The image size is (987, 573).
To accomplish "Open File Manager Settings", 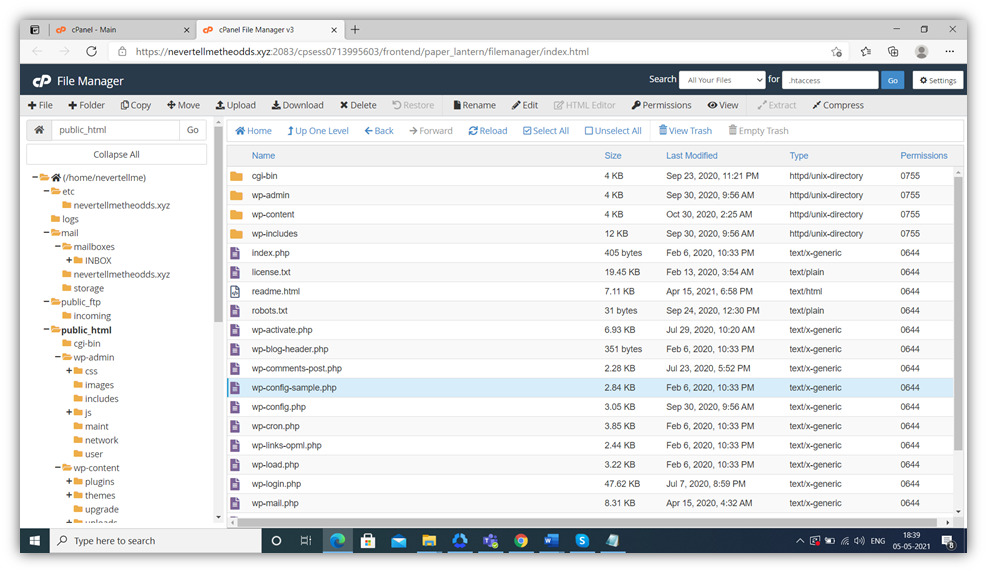I will (938, 80).
